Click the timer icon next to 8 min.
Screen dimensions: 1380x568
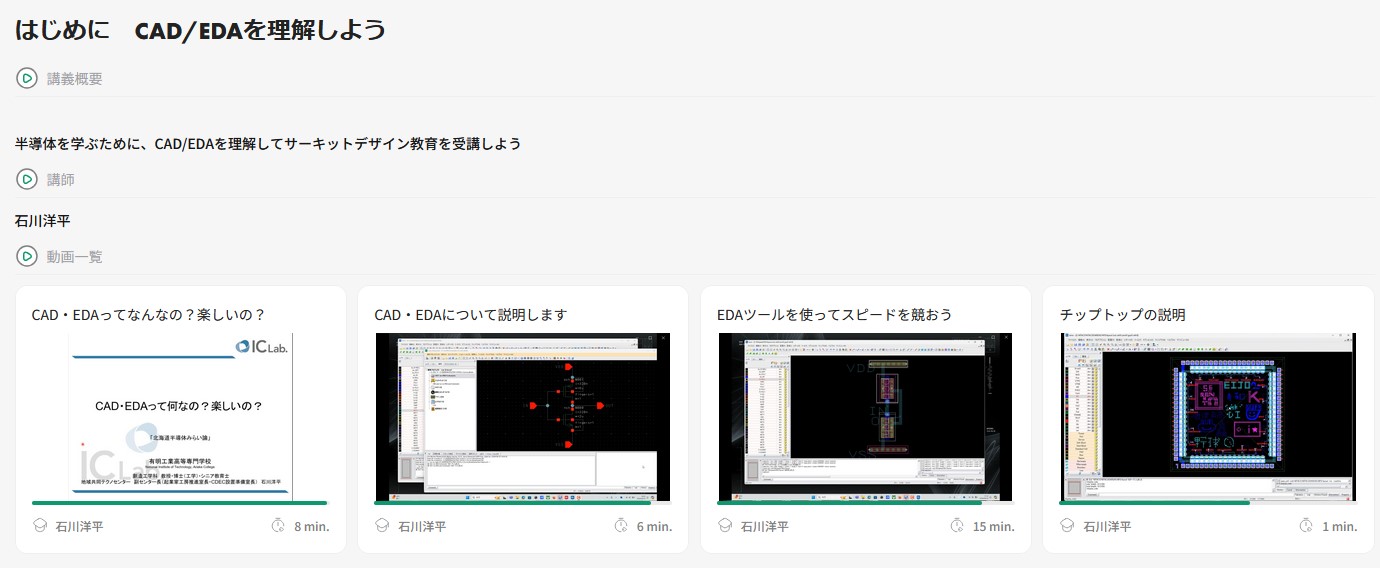pos(278,526)
